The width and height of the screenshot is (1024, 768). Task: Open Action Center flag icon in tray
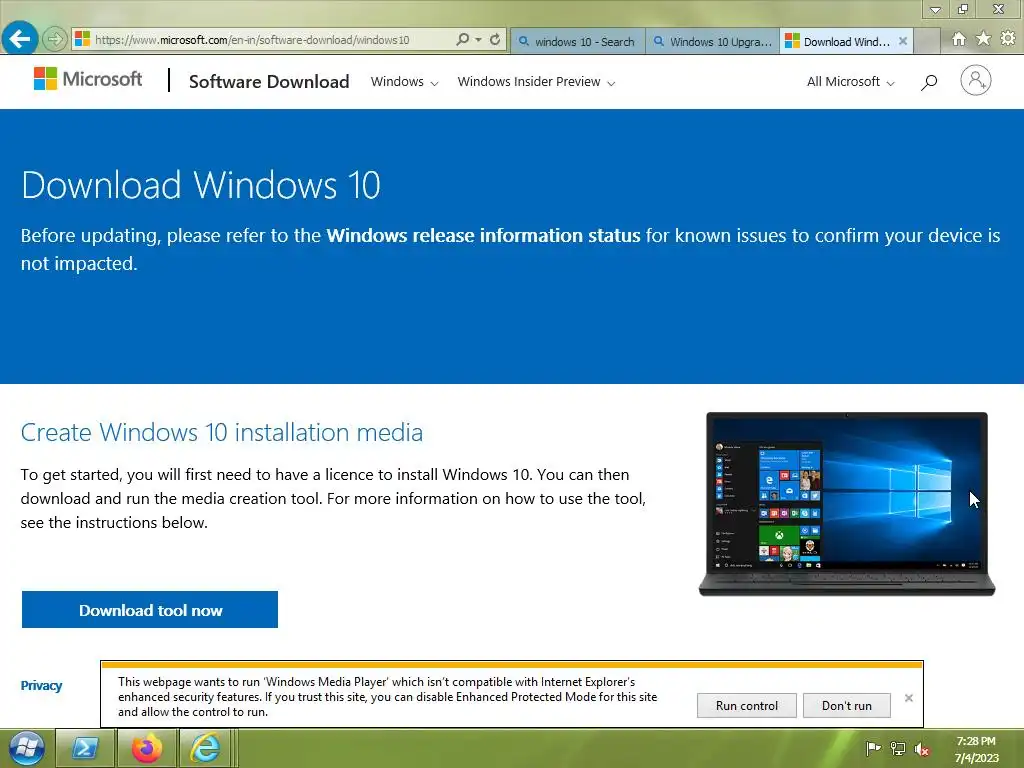click(873, 748)
